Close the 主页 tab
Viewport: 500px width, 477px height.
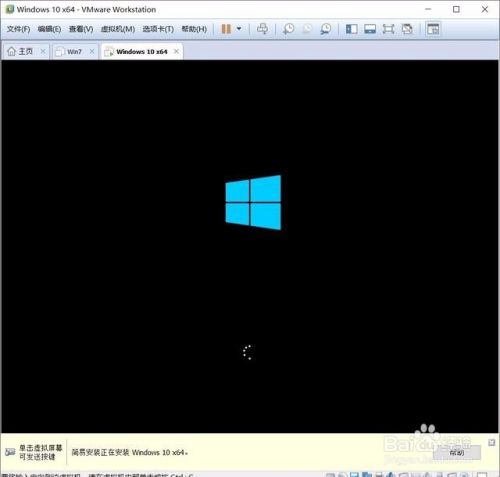pos(43,51)
